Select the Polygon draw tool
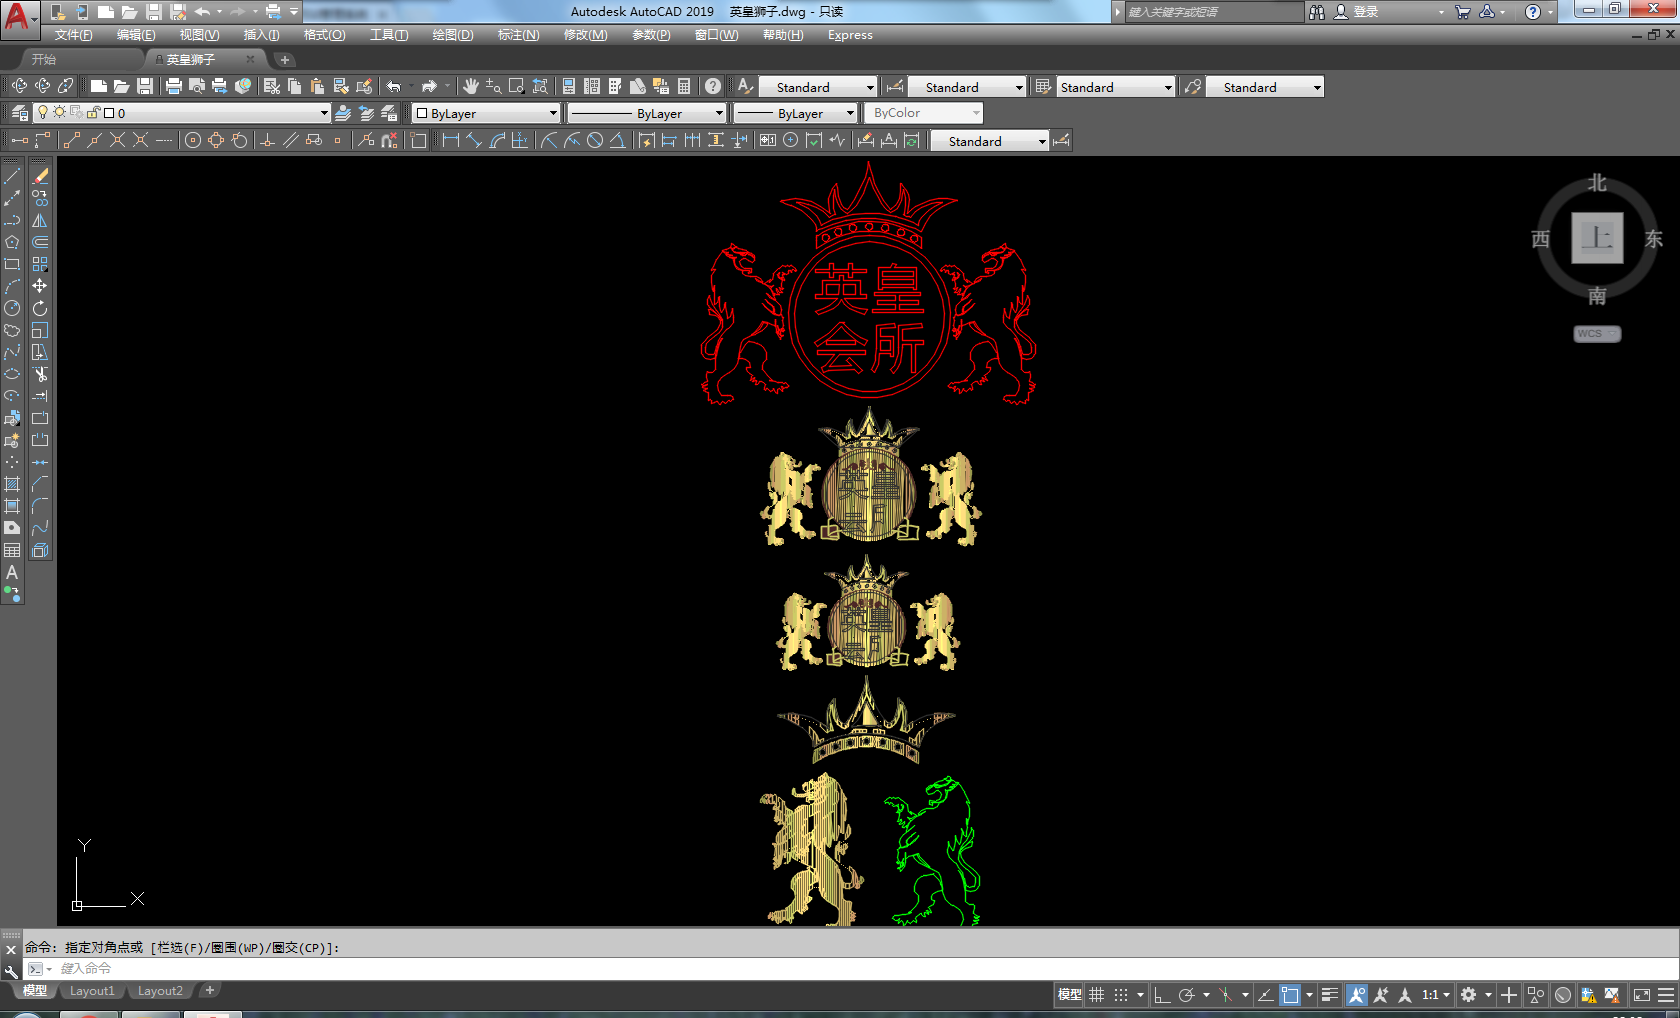This screenshot has height=1018, width=1680. [x=12, y=242]
